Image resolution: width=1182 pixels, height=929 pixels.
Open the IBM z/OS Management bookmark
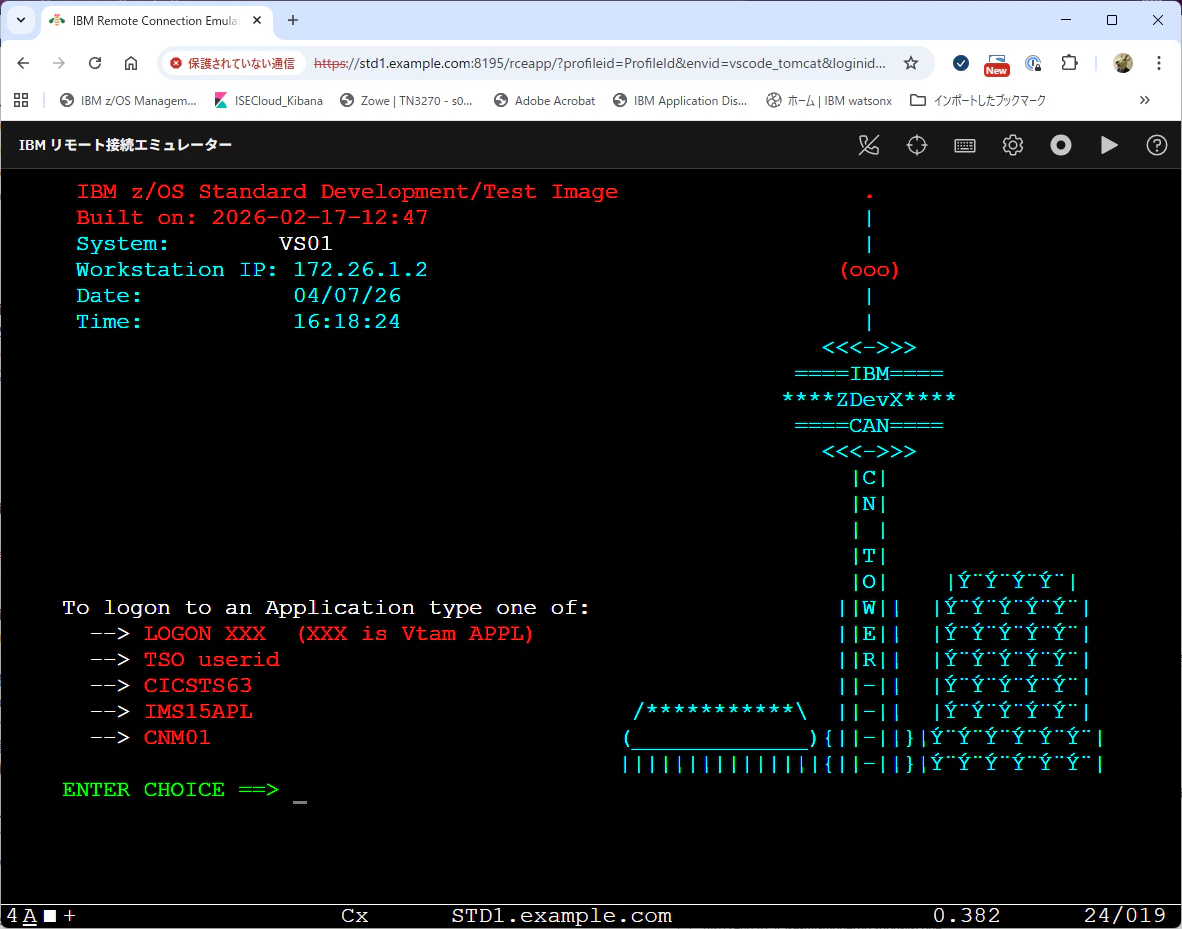(128, 100)
